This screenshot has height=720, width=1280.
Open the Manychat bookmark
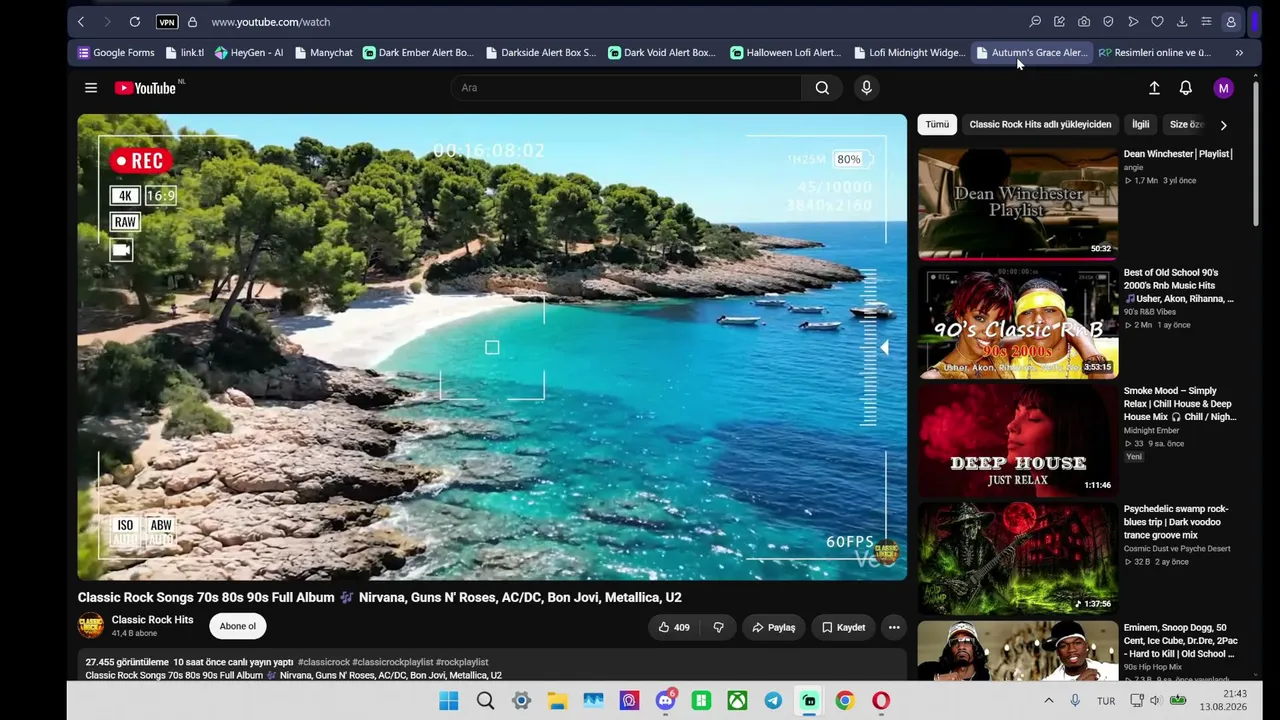pyautogui.click(x=324, y=53)
